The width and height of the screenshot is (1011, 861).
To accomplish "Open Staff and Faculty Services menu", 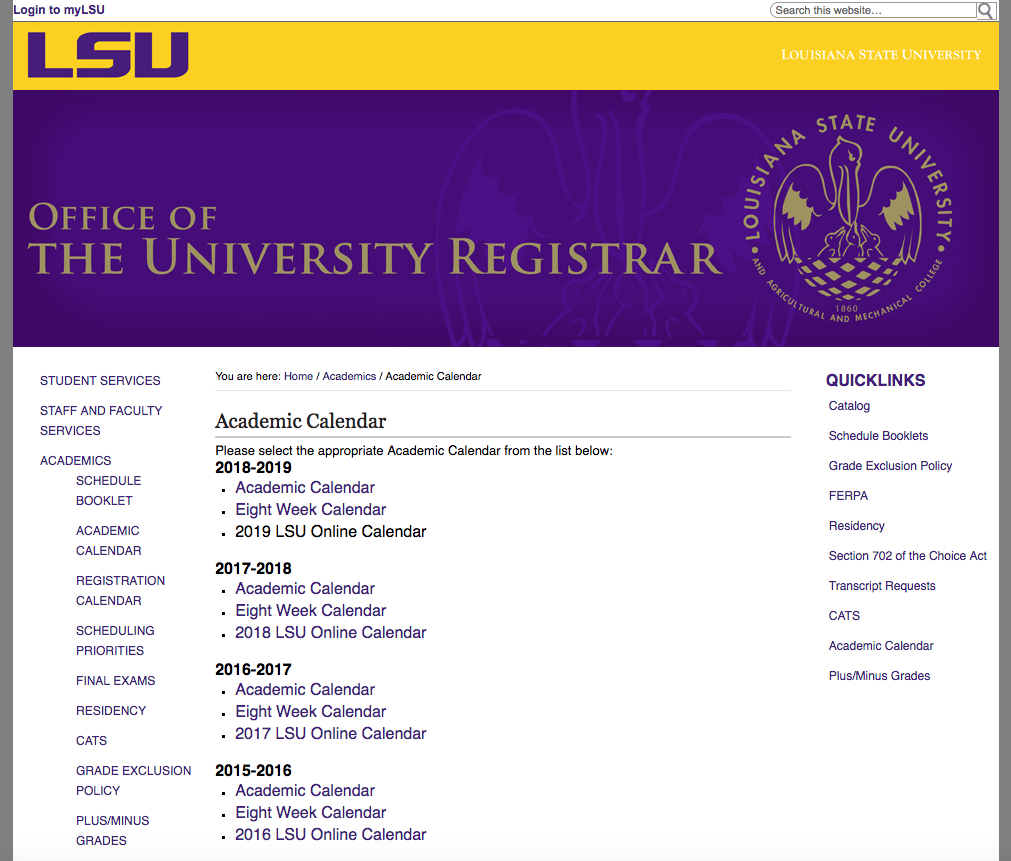I will (x=101, y=421).
